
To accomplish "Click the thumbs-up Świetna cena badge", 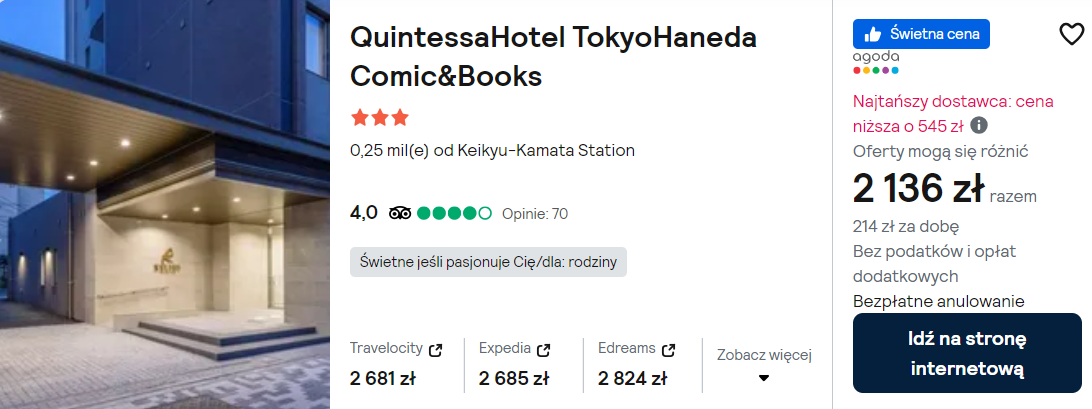I will coord(921,34).
